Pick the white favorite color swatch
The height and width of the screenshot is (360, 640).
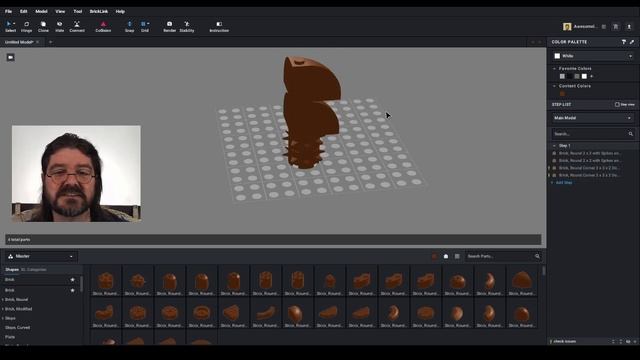(x=584, y=76)
